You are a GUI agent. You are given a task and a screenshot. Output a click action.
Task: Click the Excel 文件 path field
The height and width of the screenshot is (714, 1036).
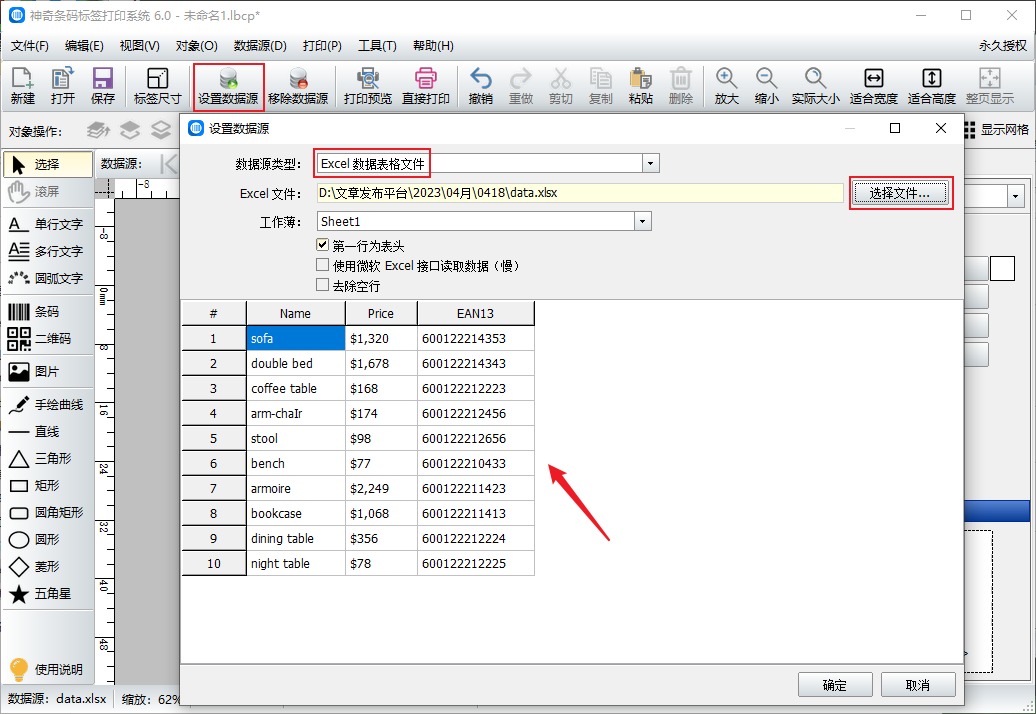(580, 193)
